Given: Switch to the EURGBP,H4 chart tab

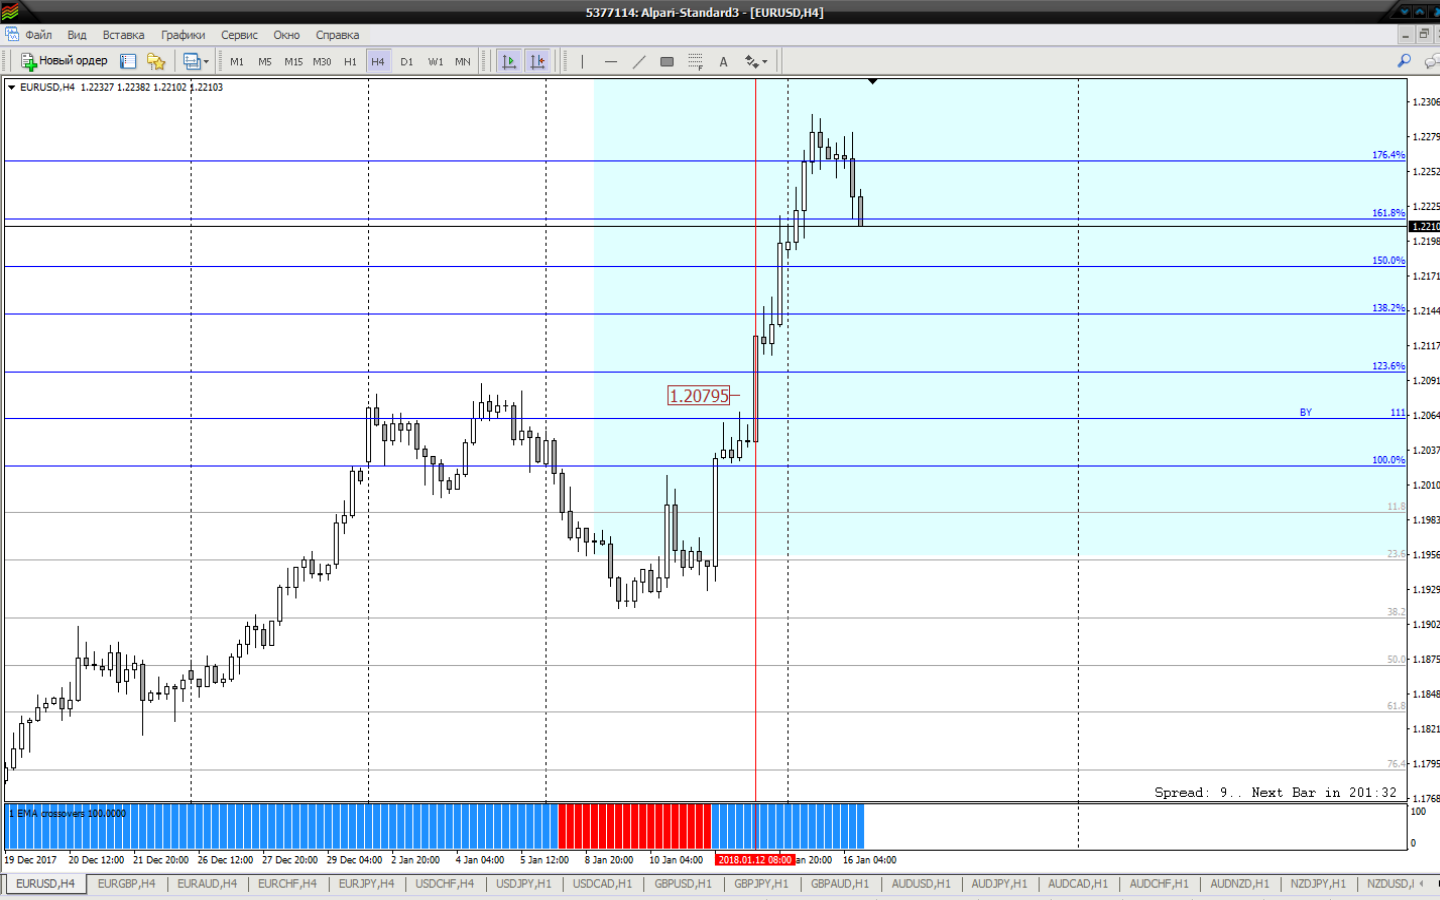Looking at the screenshot, I should coord(126,884).
